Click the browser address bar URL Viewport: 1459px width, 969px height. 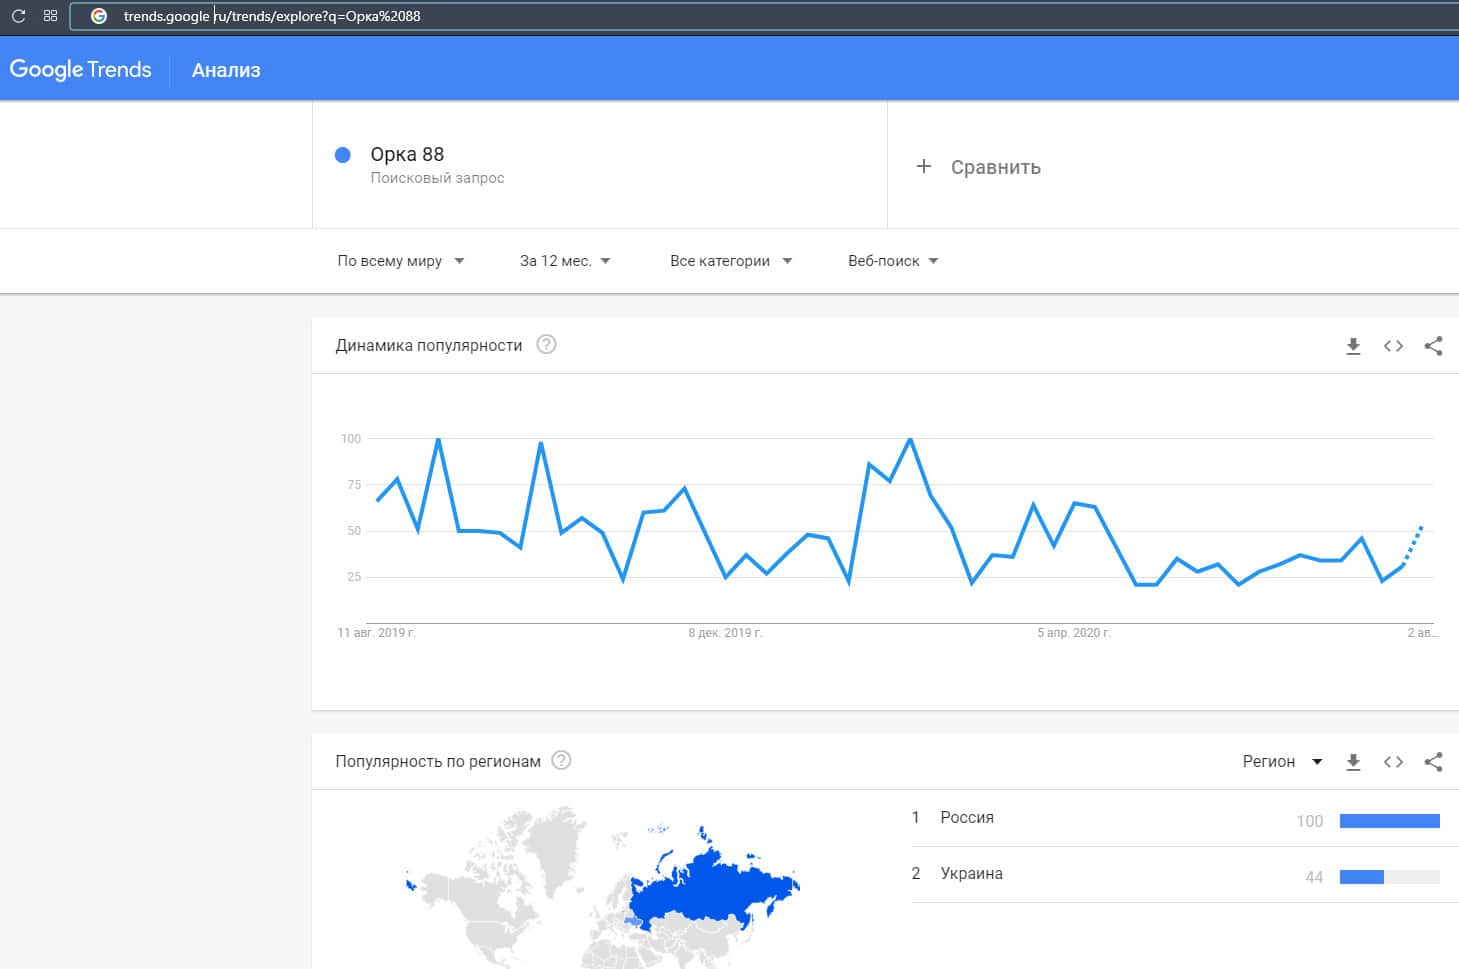coord(272,16)
